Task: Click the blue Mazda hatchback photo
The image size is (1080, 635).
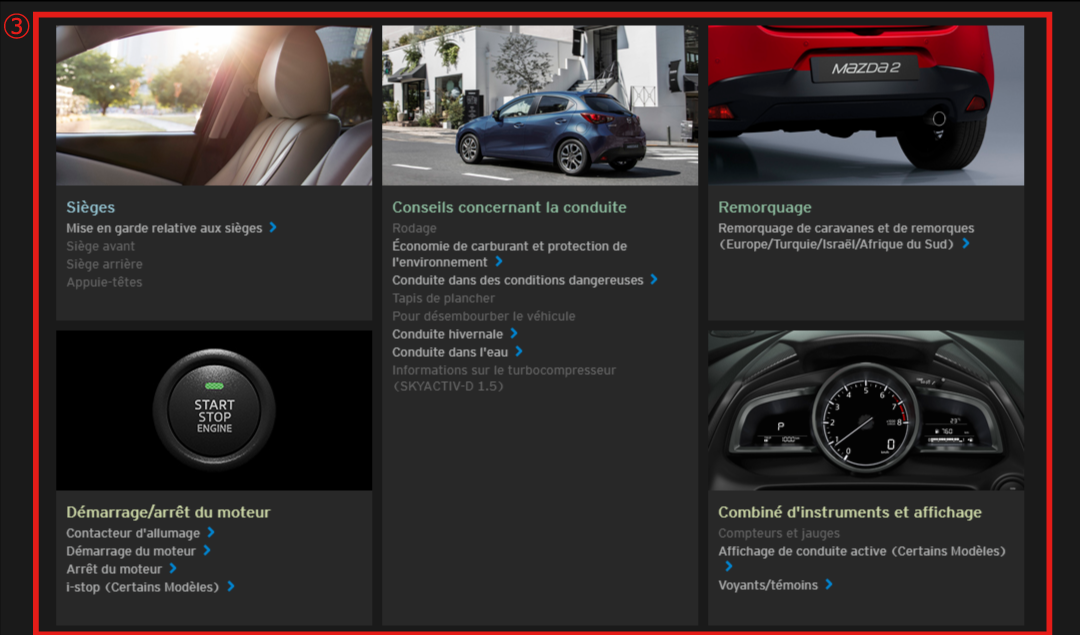Action: click(540, 105)
